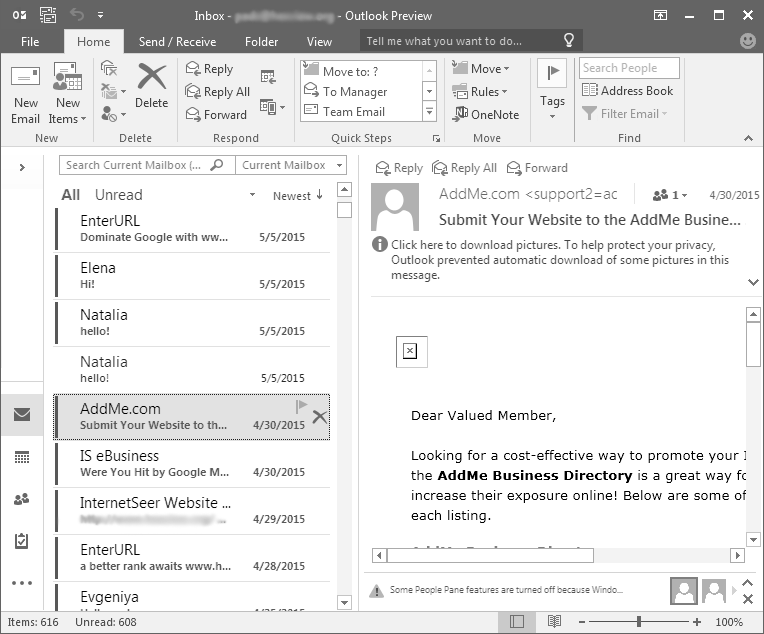Click the zoom slider handle
The height and width of the screenshot is (634, 764).
(639, 621)
